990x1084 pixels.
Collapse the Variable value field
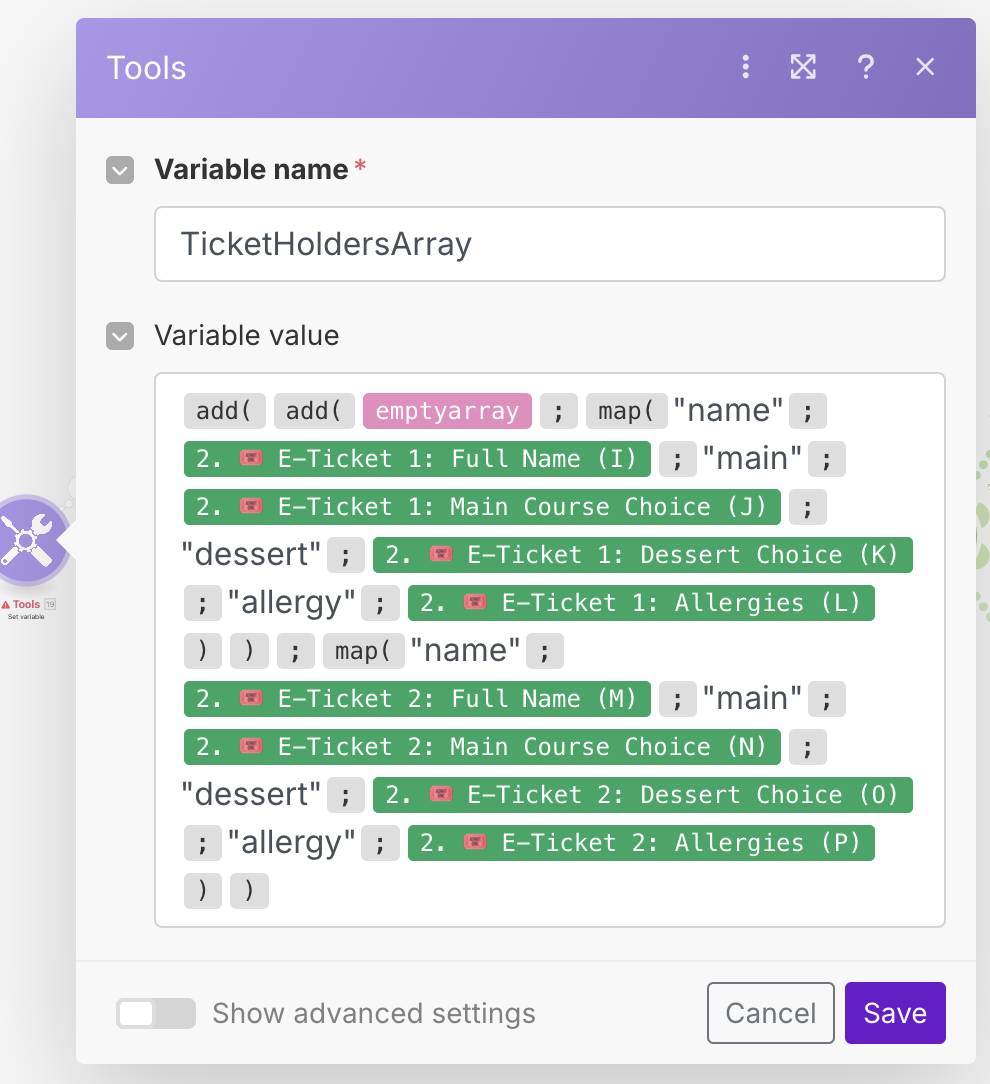click(x=120, y=335)
